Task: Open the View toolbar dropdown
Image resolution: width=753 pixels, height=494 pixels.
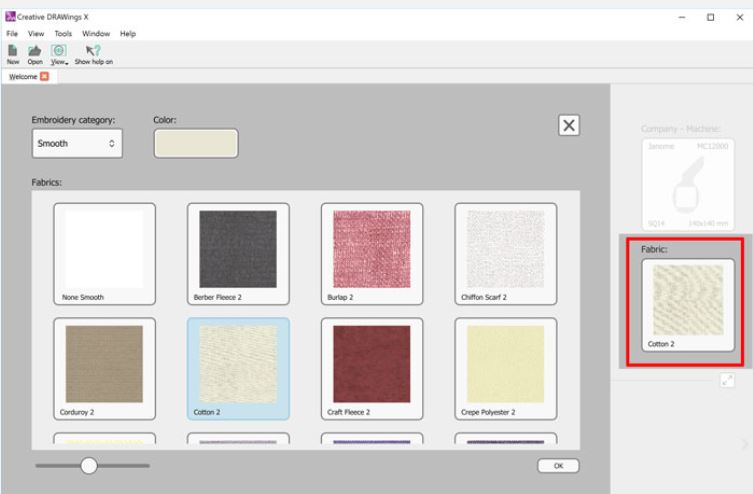Action: point(59,53)
